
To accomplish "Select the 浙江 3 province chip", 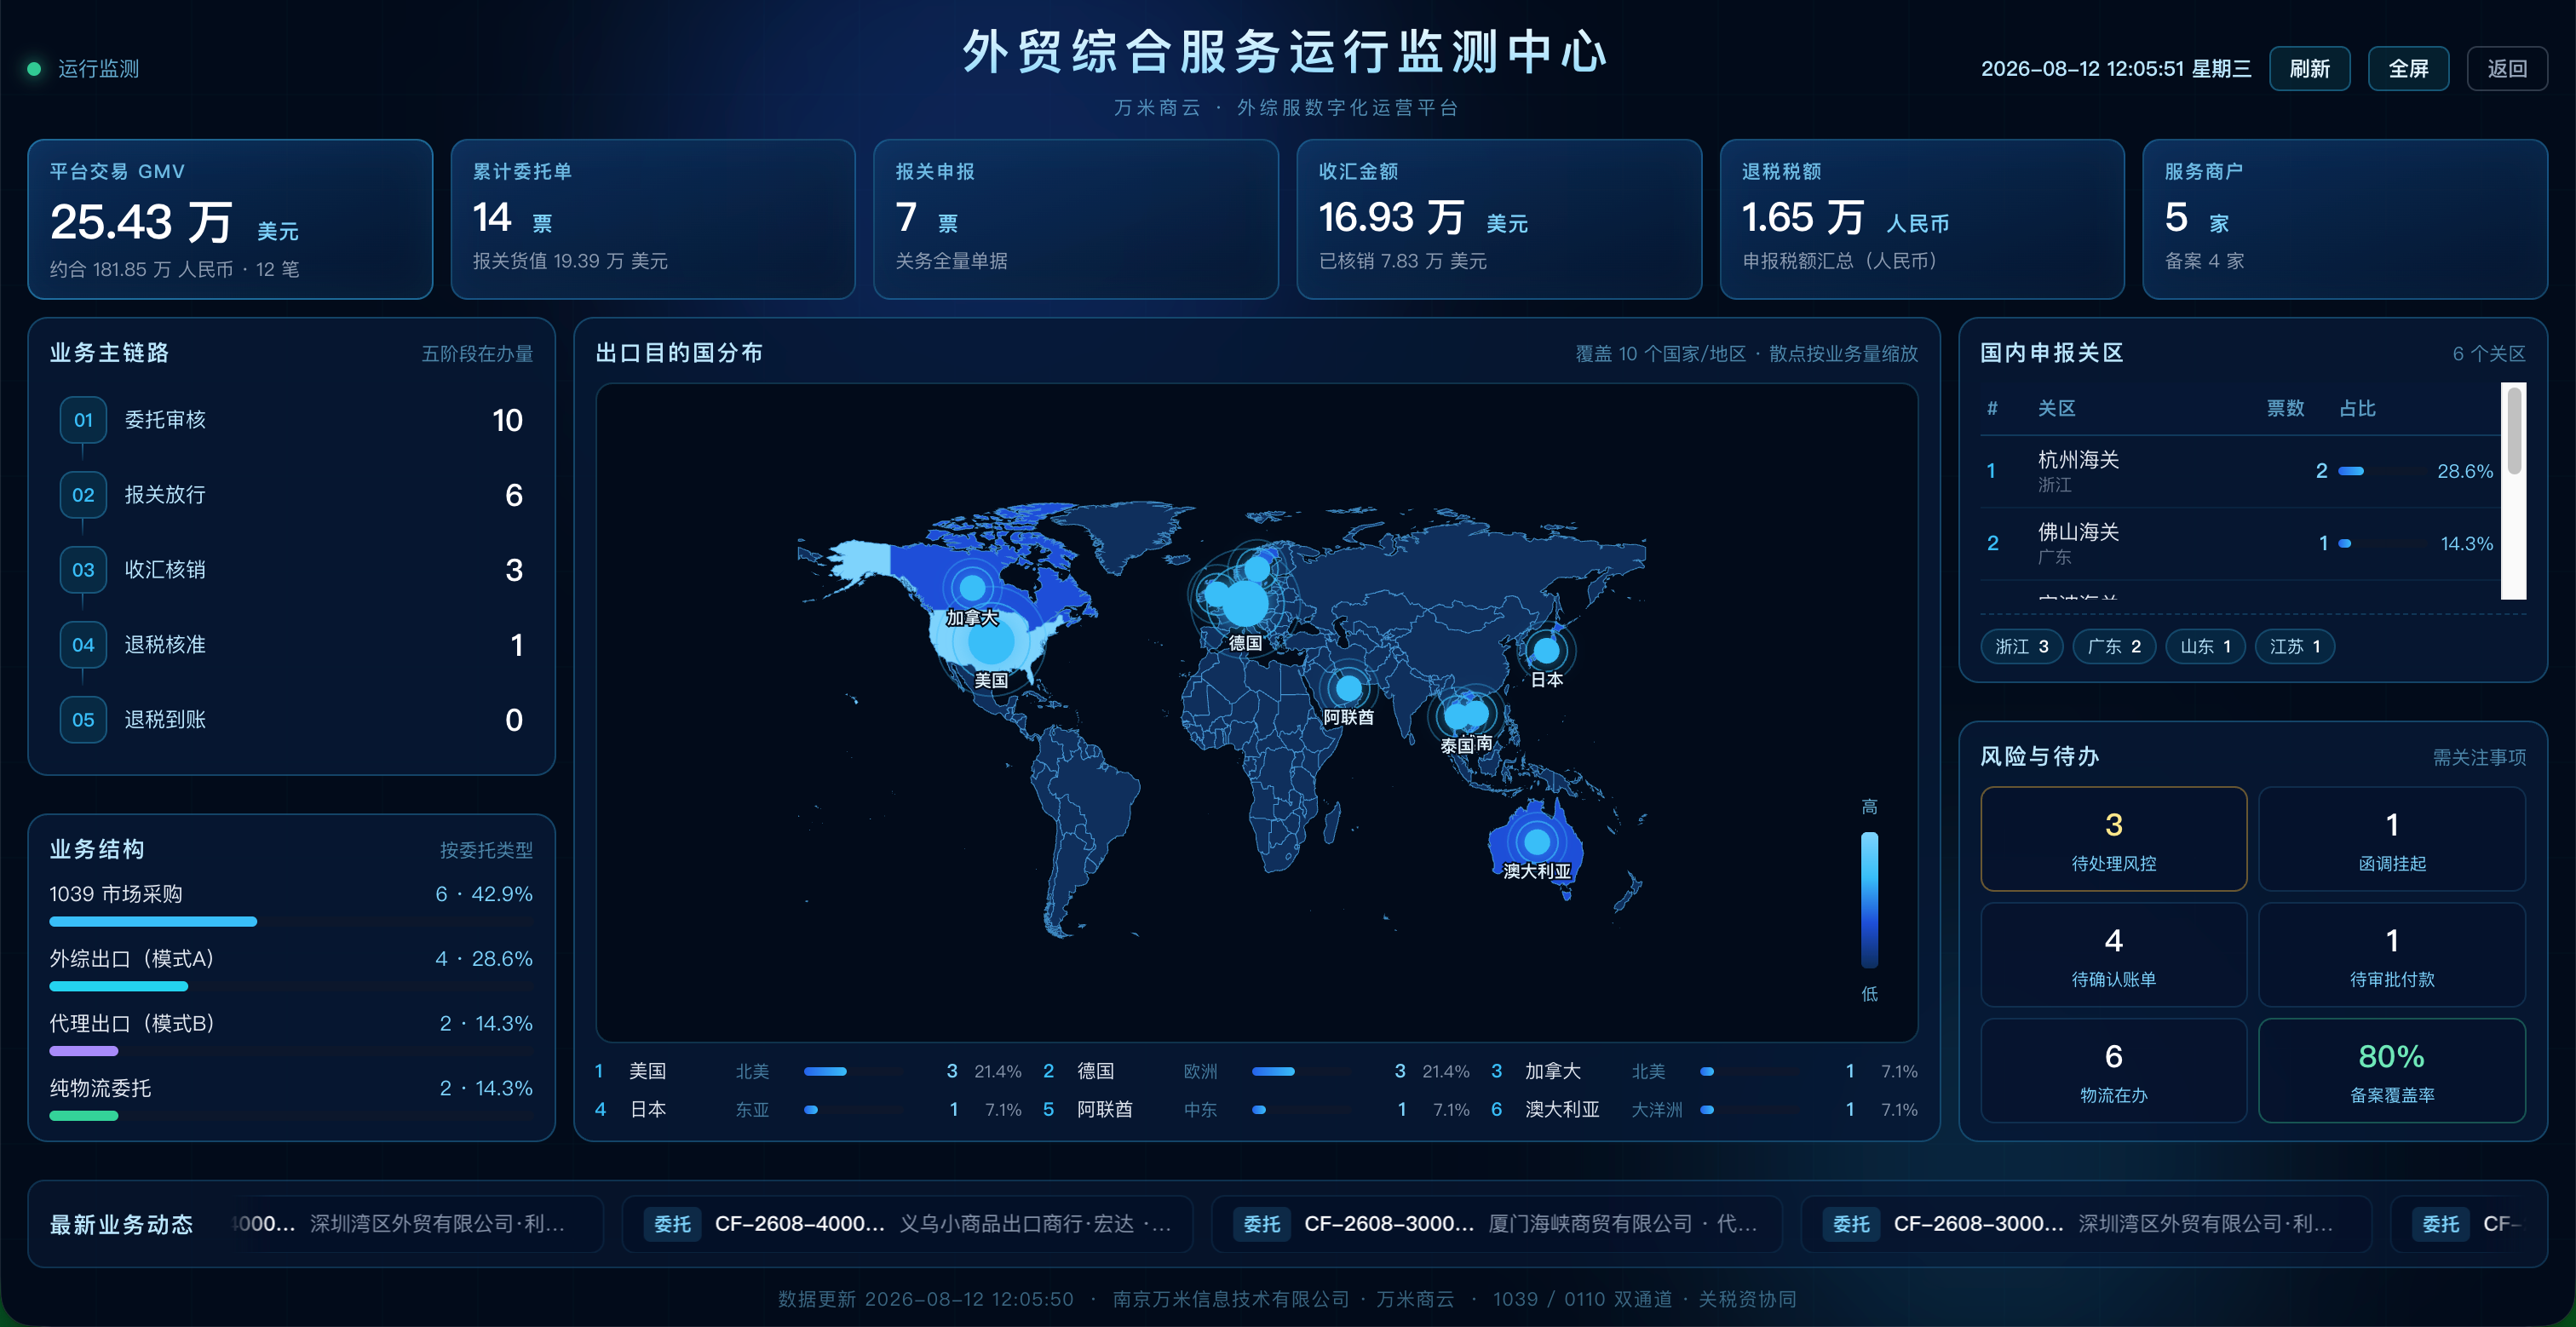I will (x=2021, y=646).
